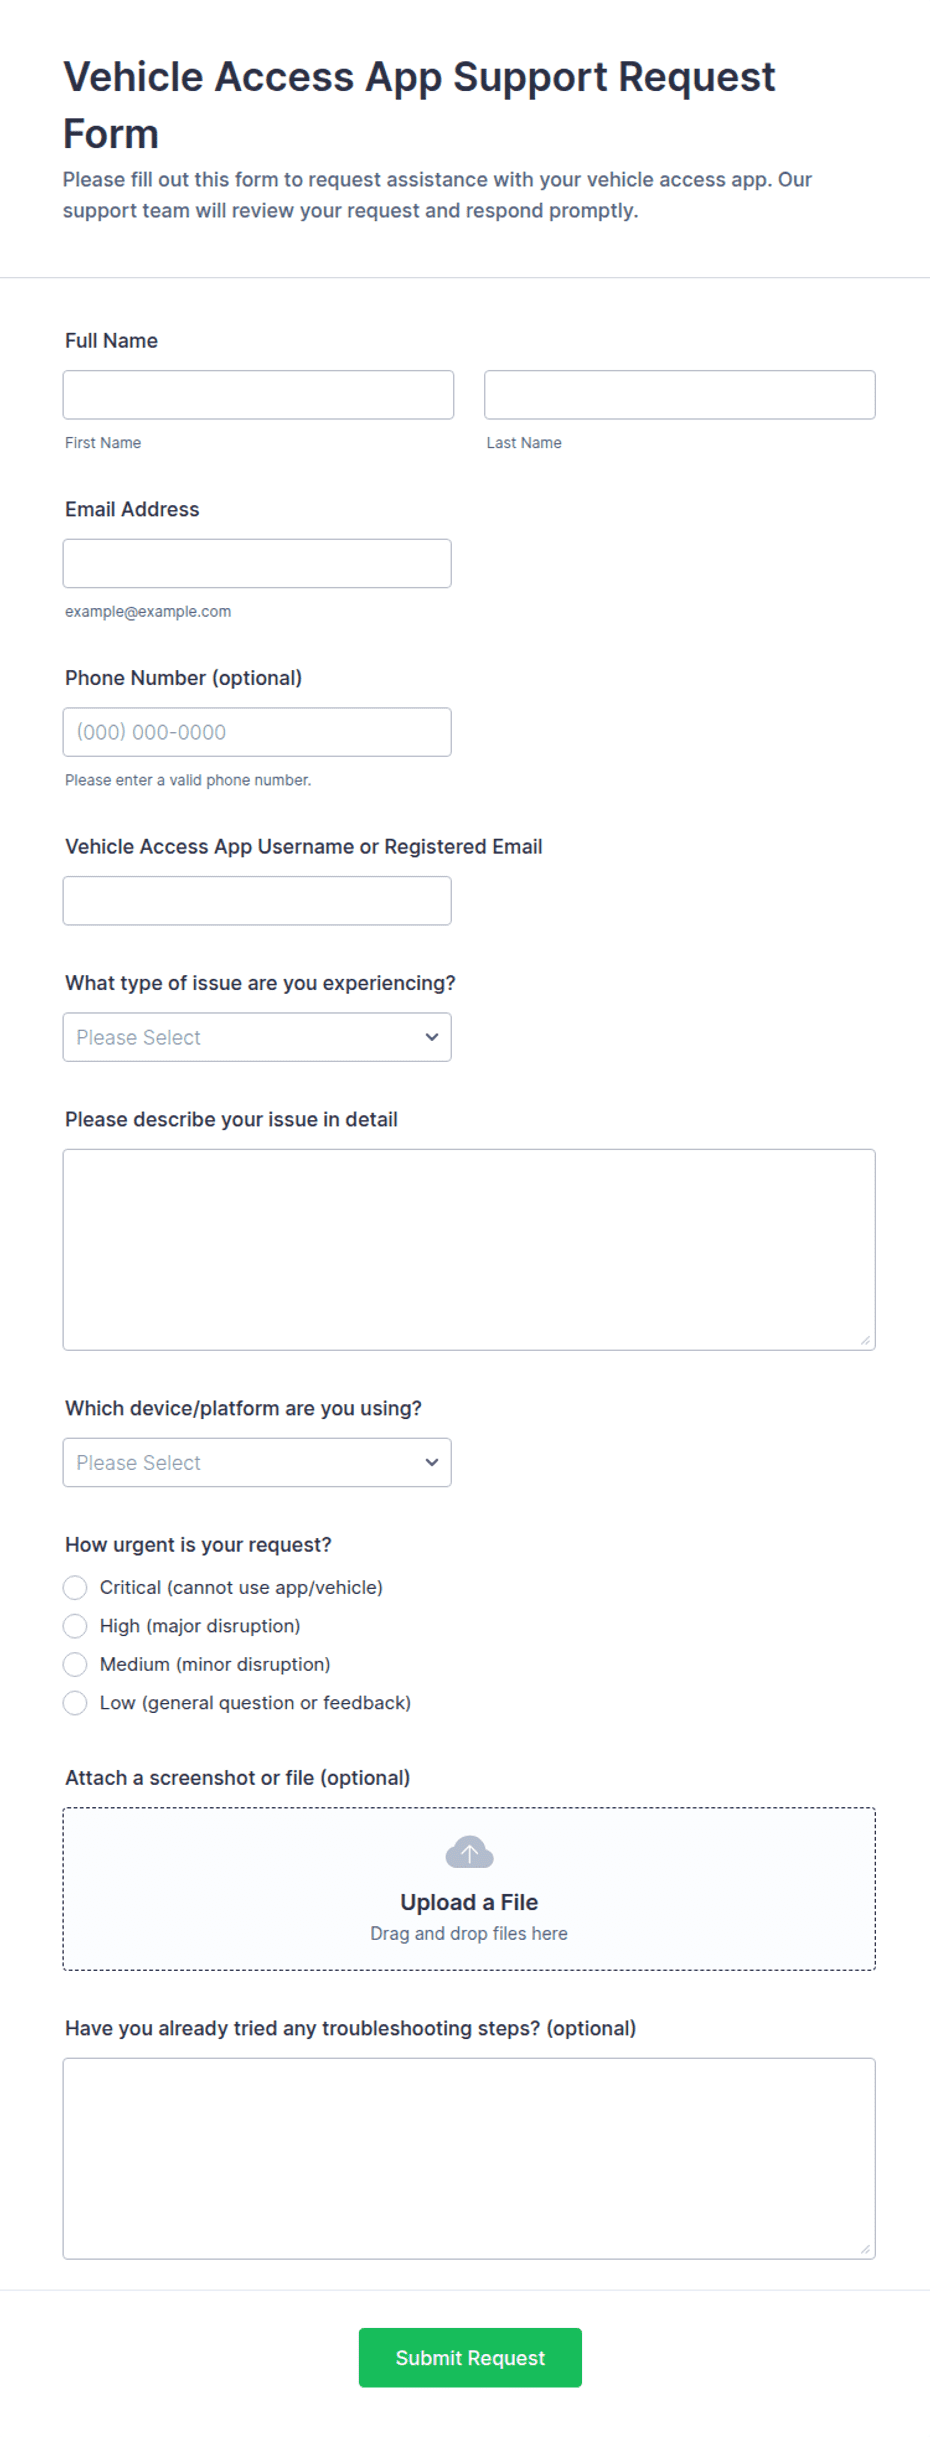Focus the Last Name input field
Image resolution: width=930 pixels, height=2437 pixels.
click(x=680, y=395)
